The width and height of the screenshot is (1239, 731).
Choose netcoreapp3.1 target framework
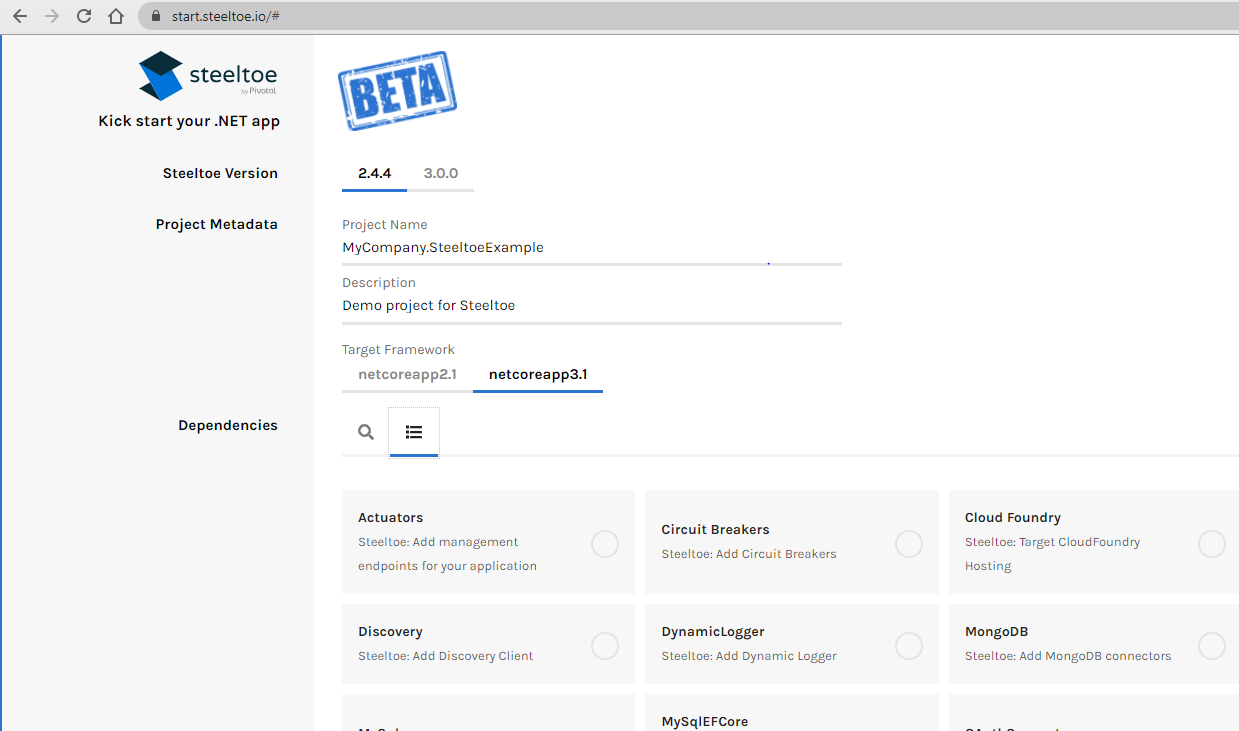[x=538, y=375]
